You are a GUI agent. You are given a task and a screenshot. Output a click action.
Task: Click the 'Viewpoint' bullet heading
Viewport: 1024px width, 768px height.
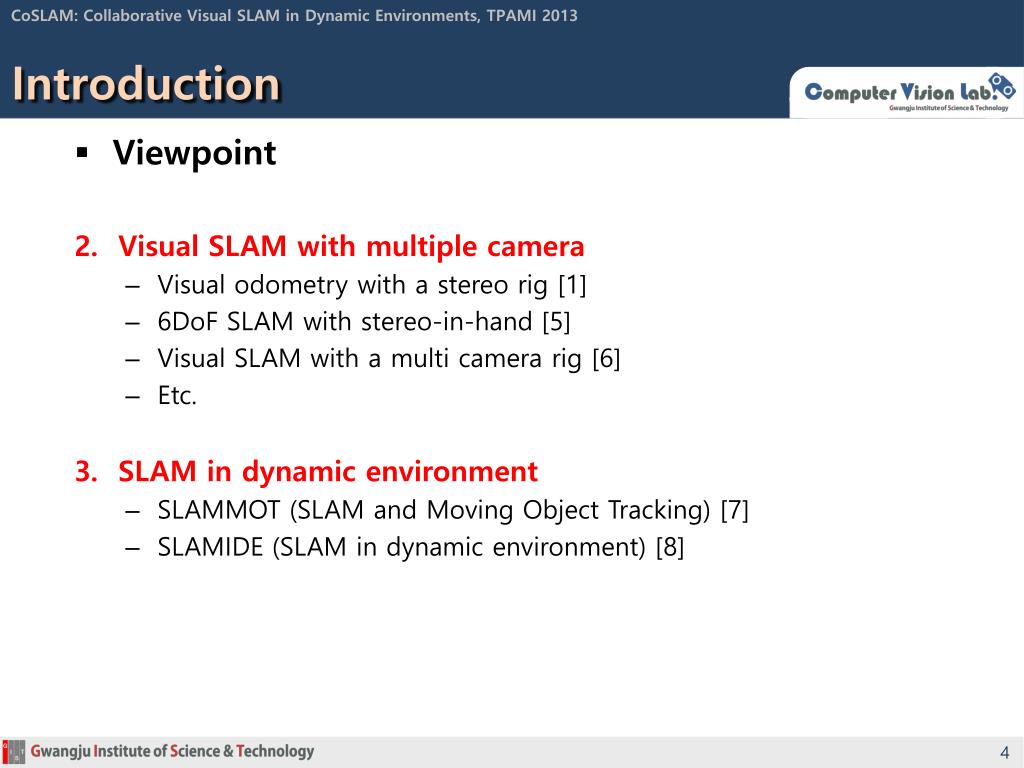[194, 153]
